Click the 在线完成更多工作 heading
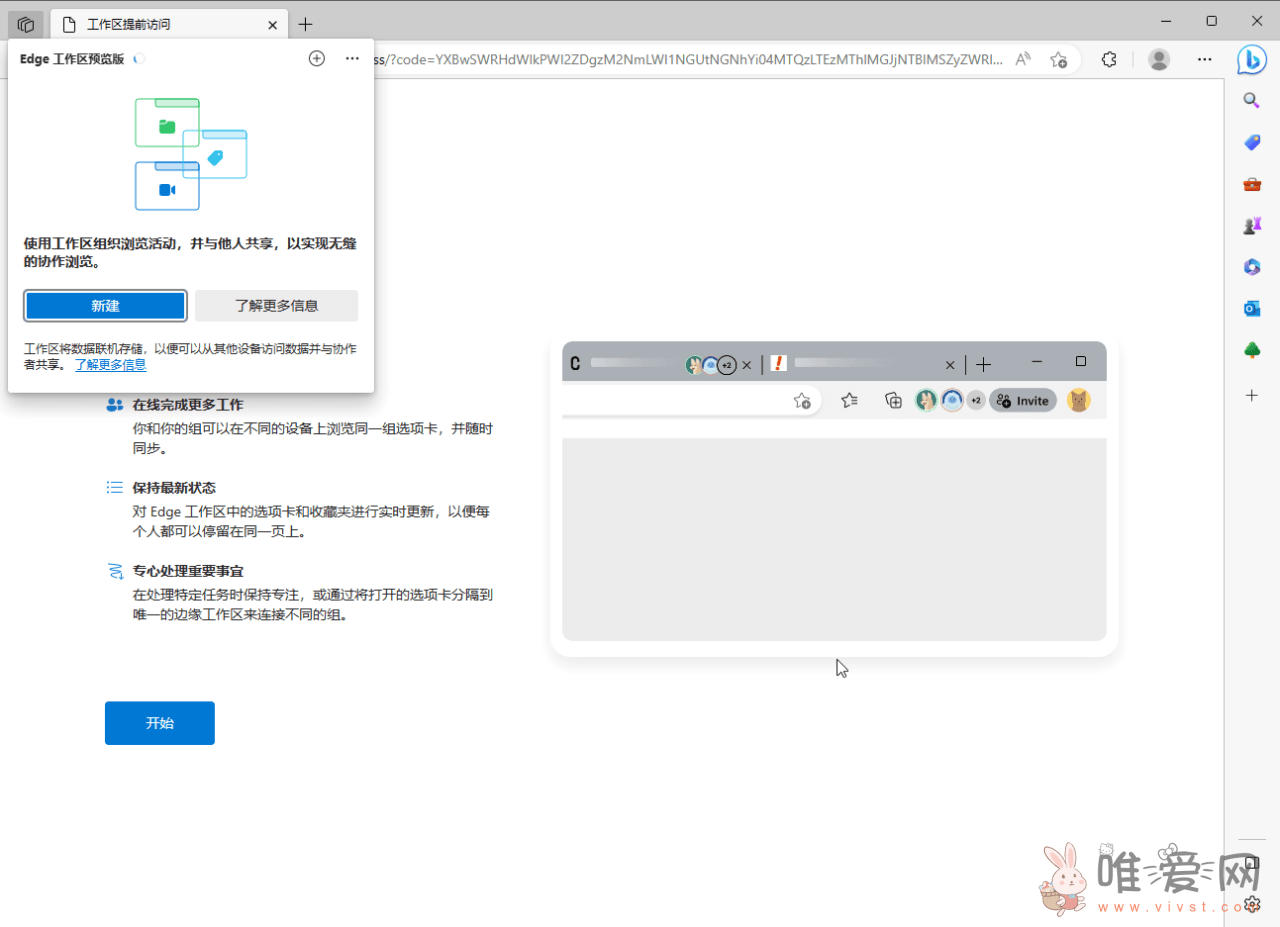This screenshot has width=1280, height=927. click(x=188, y=405)
